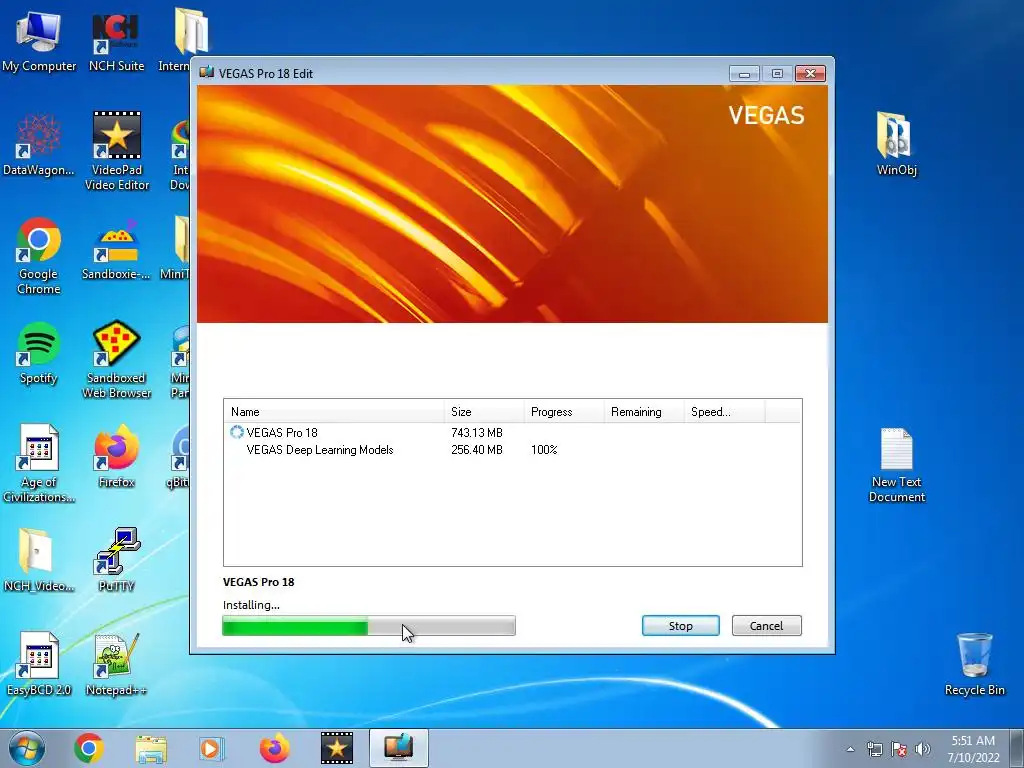Open the Windows Start menu
This screenshot has height=768, width=1024.
coord(27,748)
